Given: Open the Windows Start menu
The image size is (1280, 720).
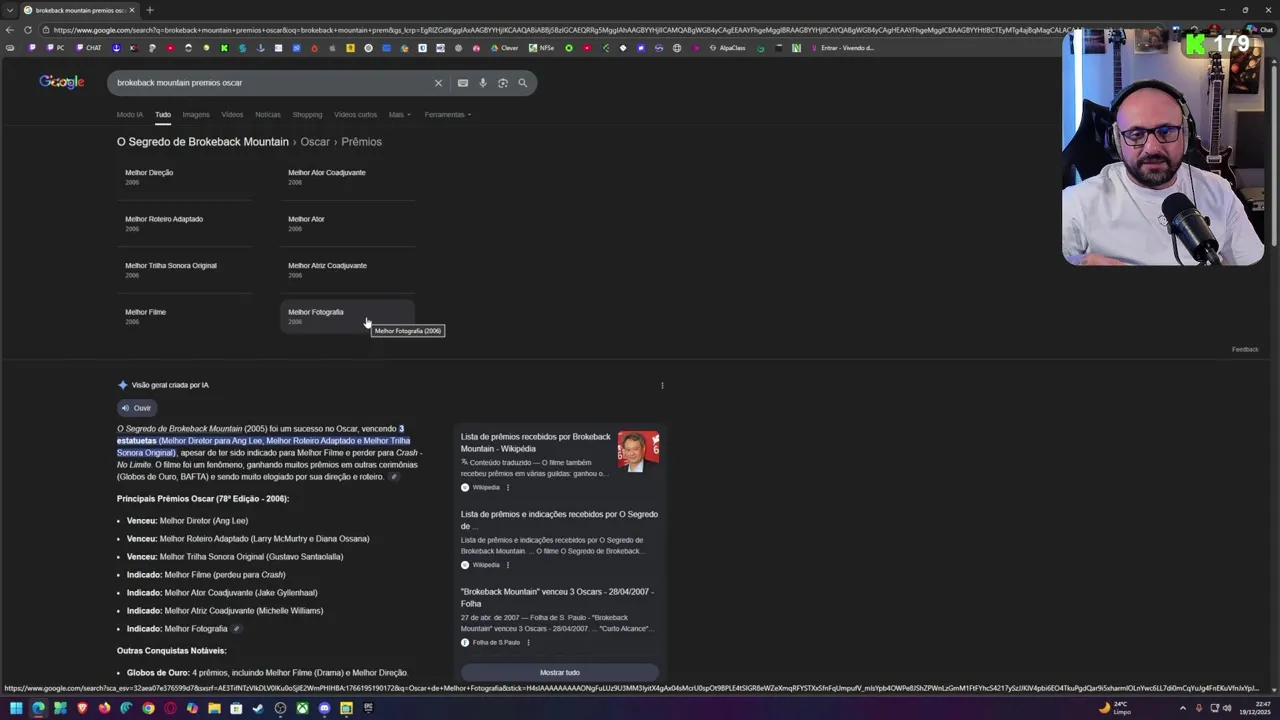Looking at the screenshot, I should click(16, 708).
